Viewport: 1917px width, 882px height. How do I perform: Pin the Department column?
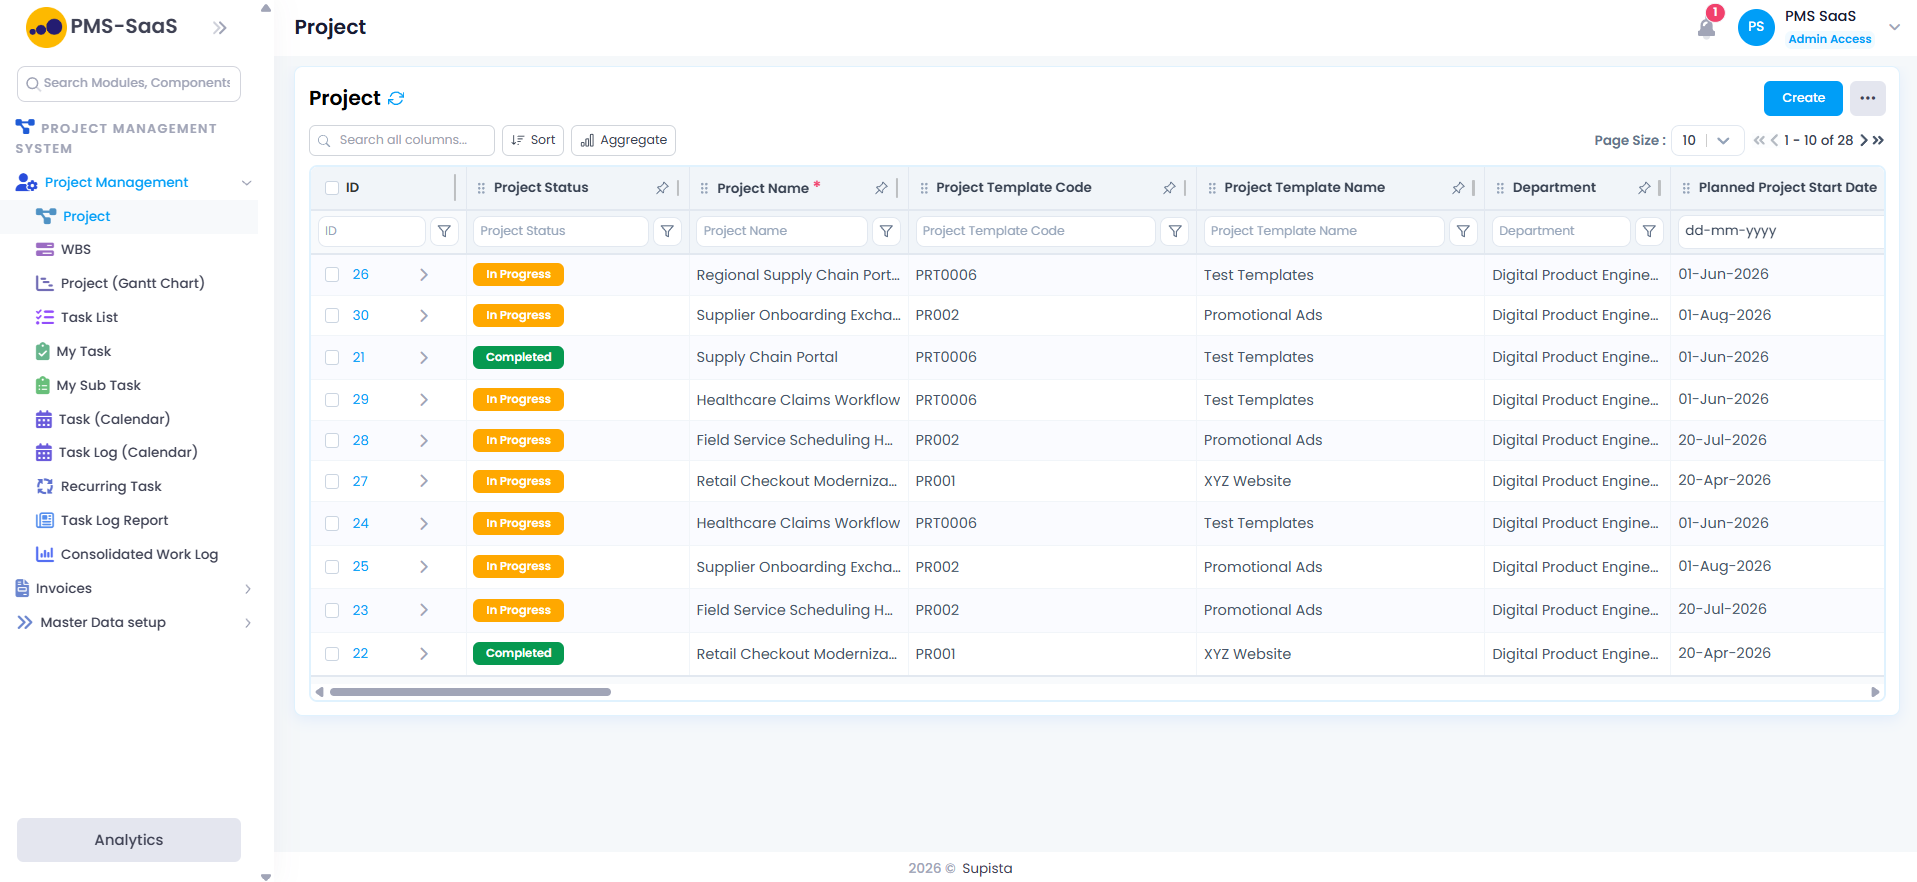(x=1644, y=188)
